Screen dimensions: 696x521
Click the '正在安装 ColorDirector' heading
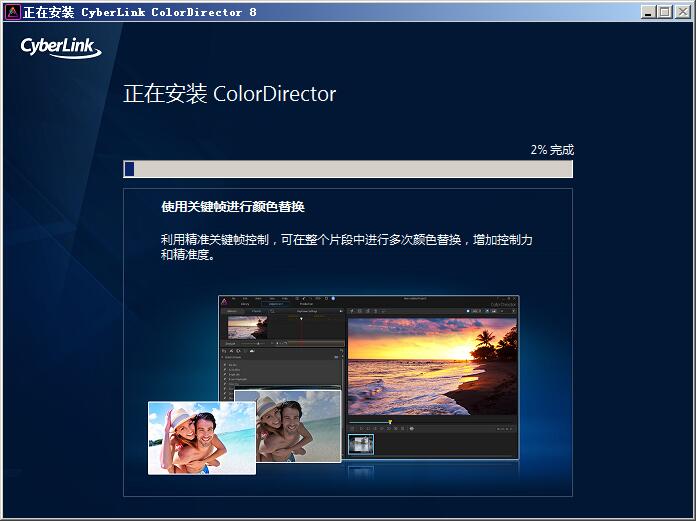click(229, 94)
